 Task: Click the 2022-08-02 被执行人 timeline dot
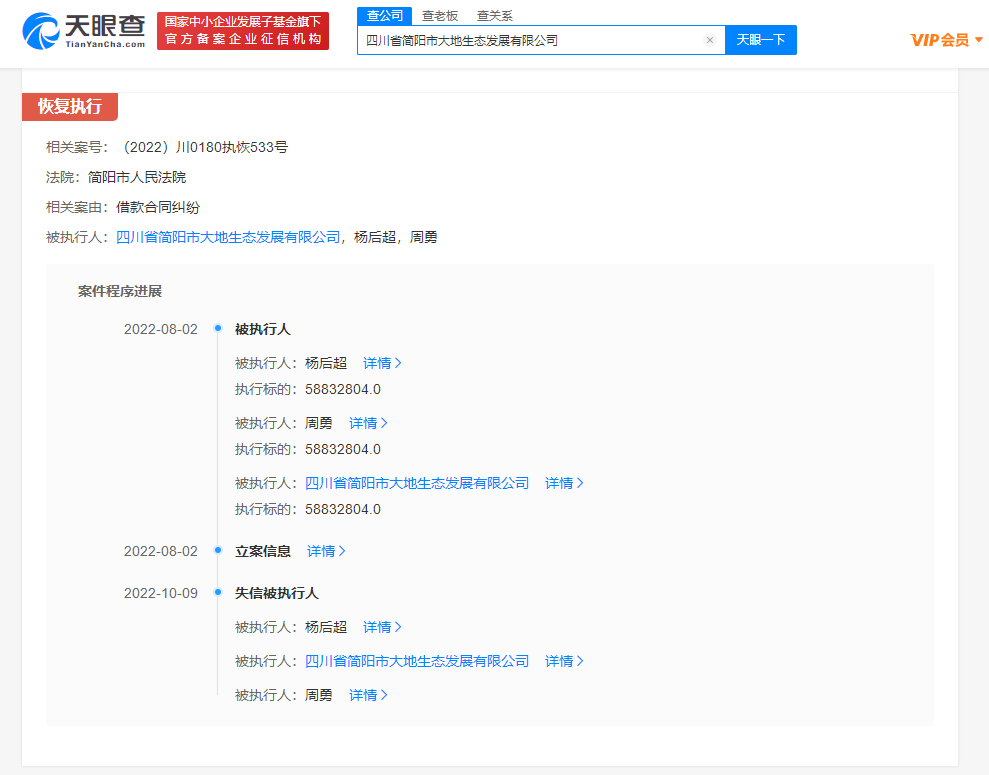tap(217, 329)
